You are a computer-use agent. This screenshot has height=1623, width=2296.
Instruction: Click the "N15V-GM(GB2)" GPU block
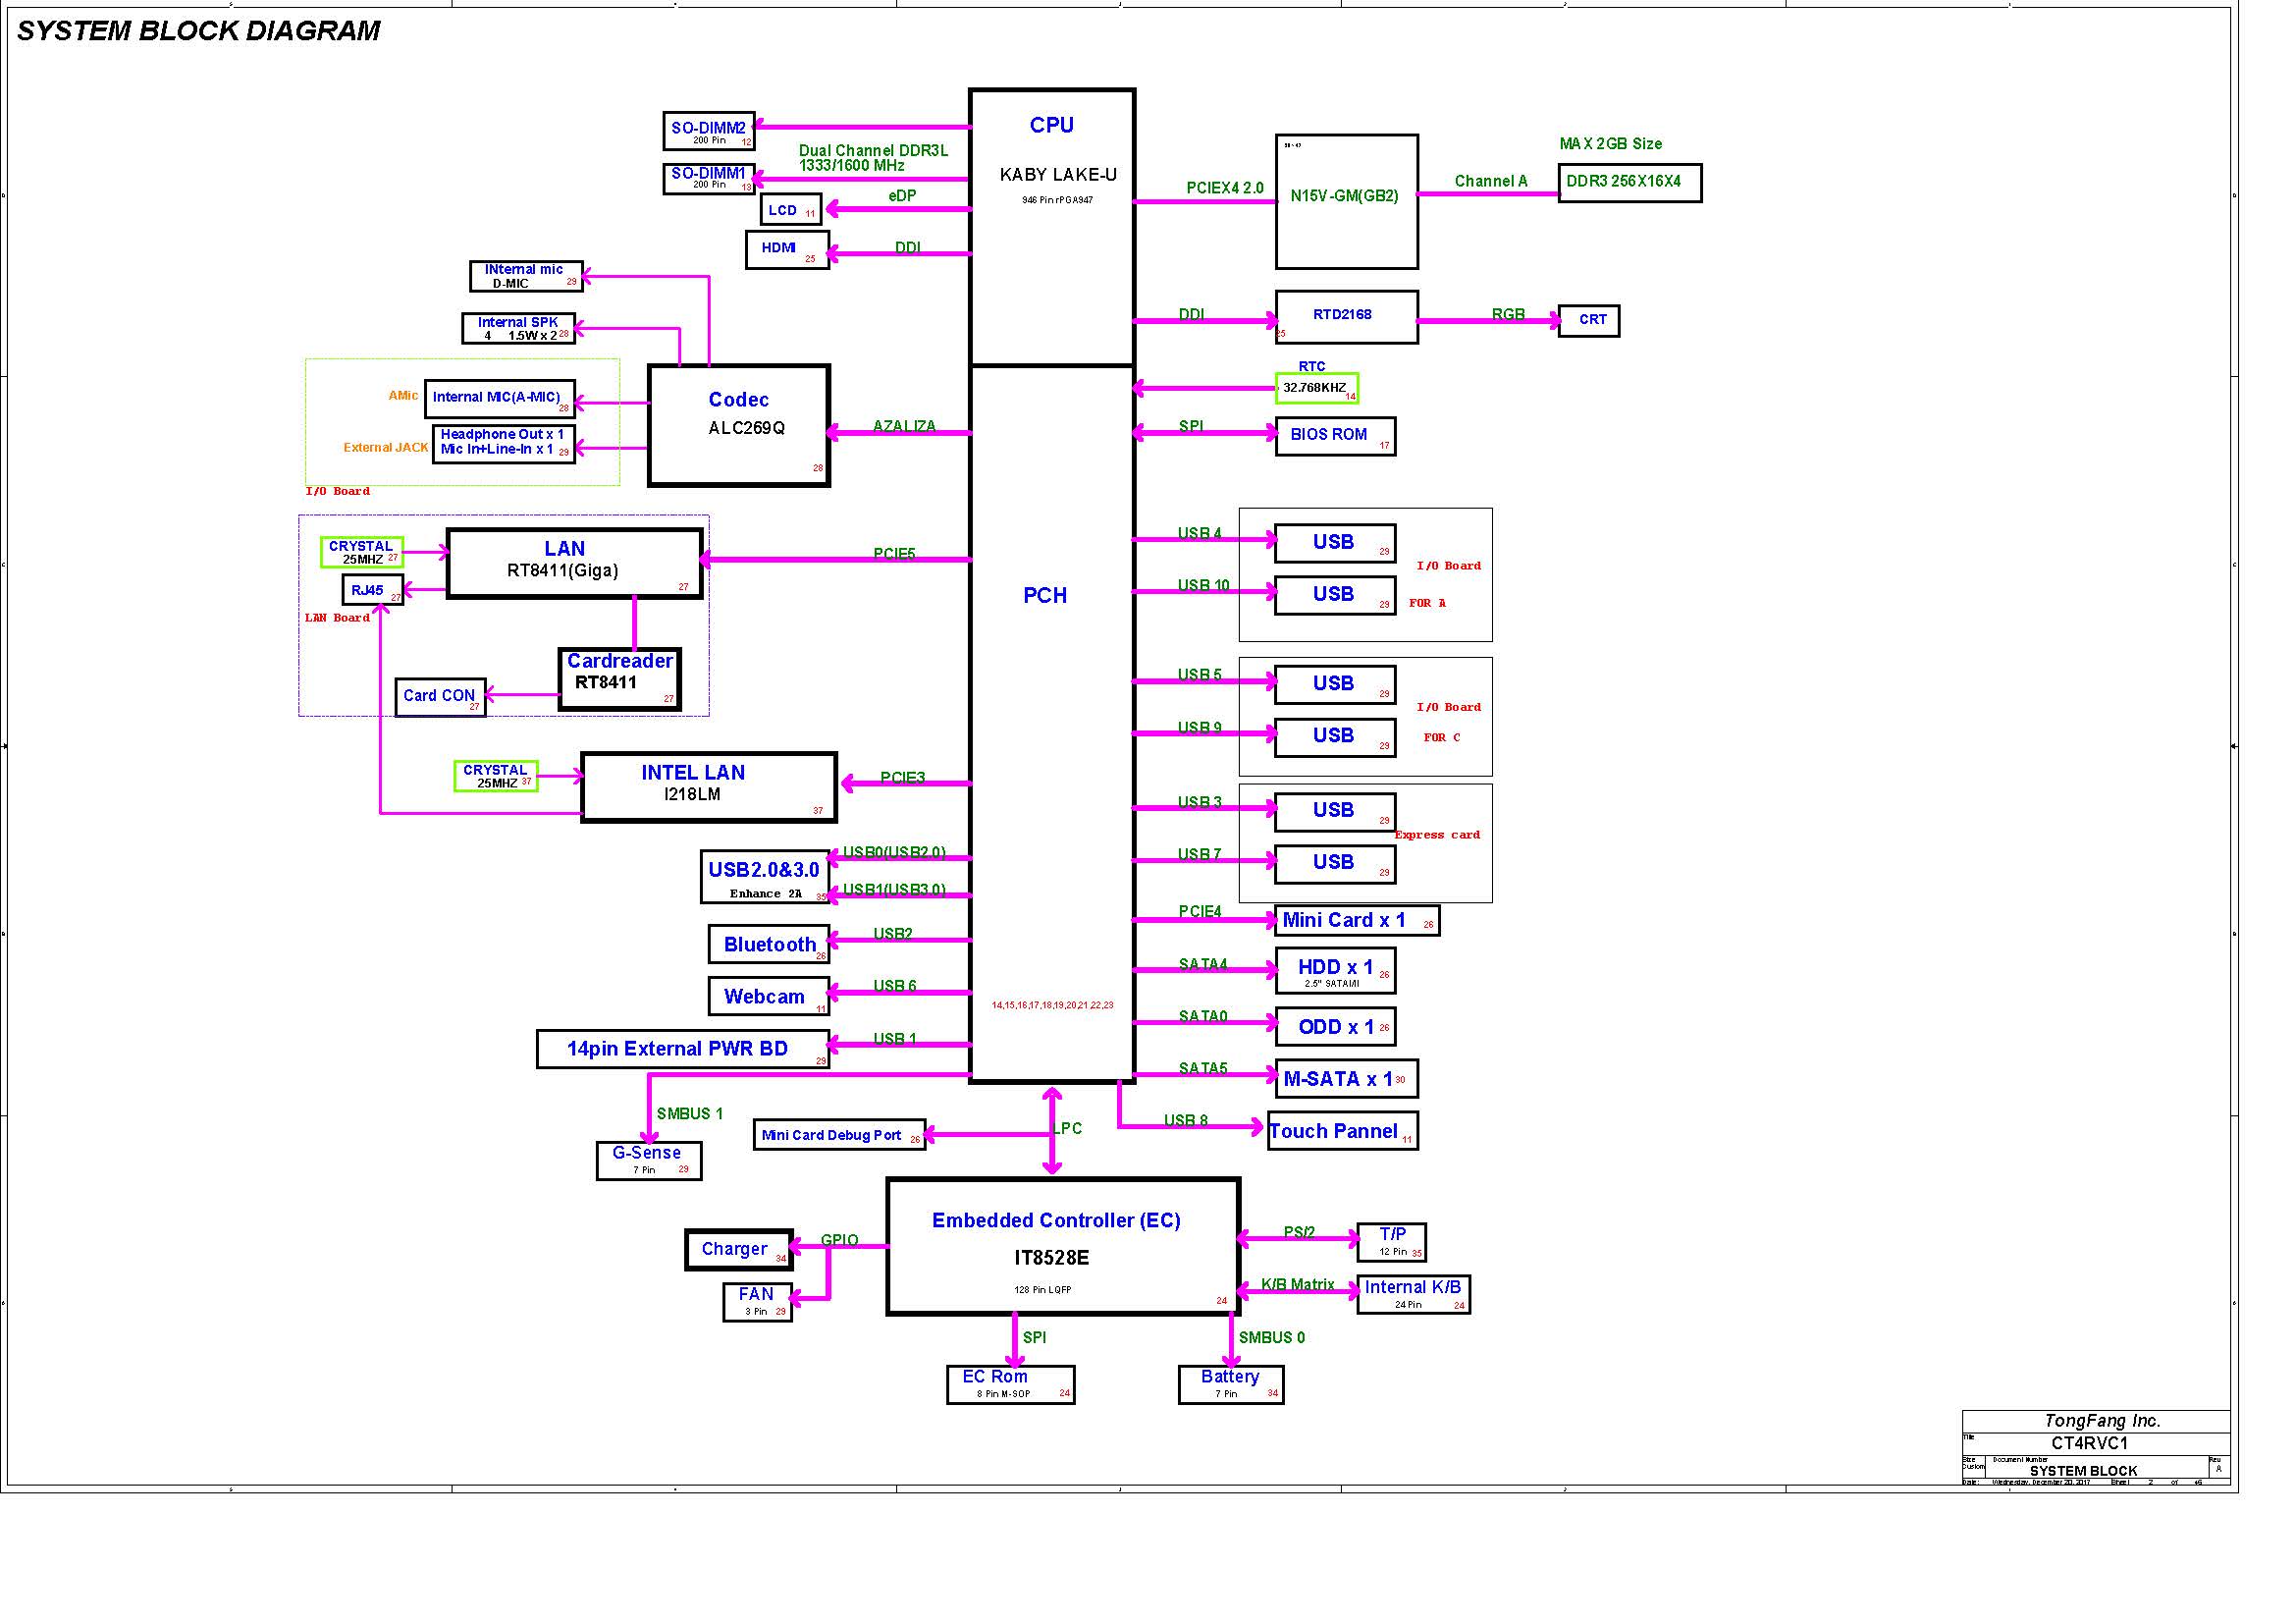[x=1346, y=202]
